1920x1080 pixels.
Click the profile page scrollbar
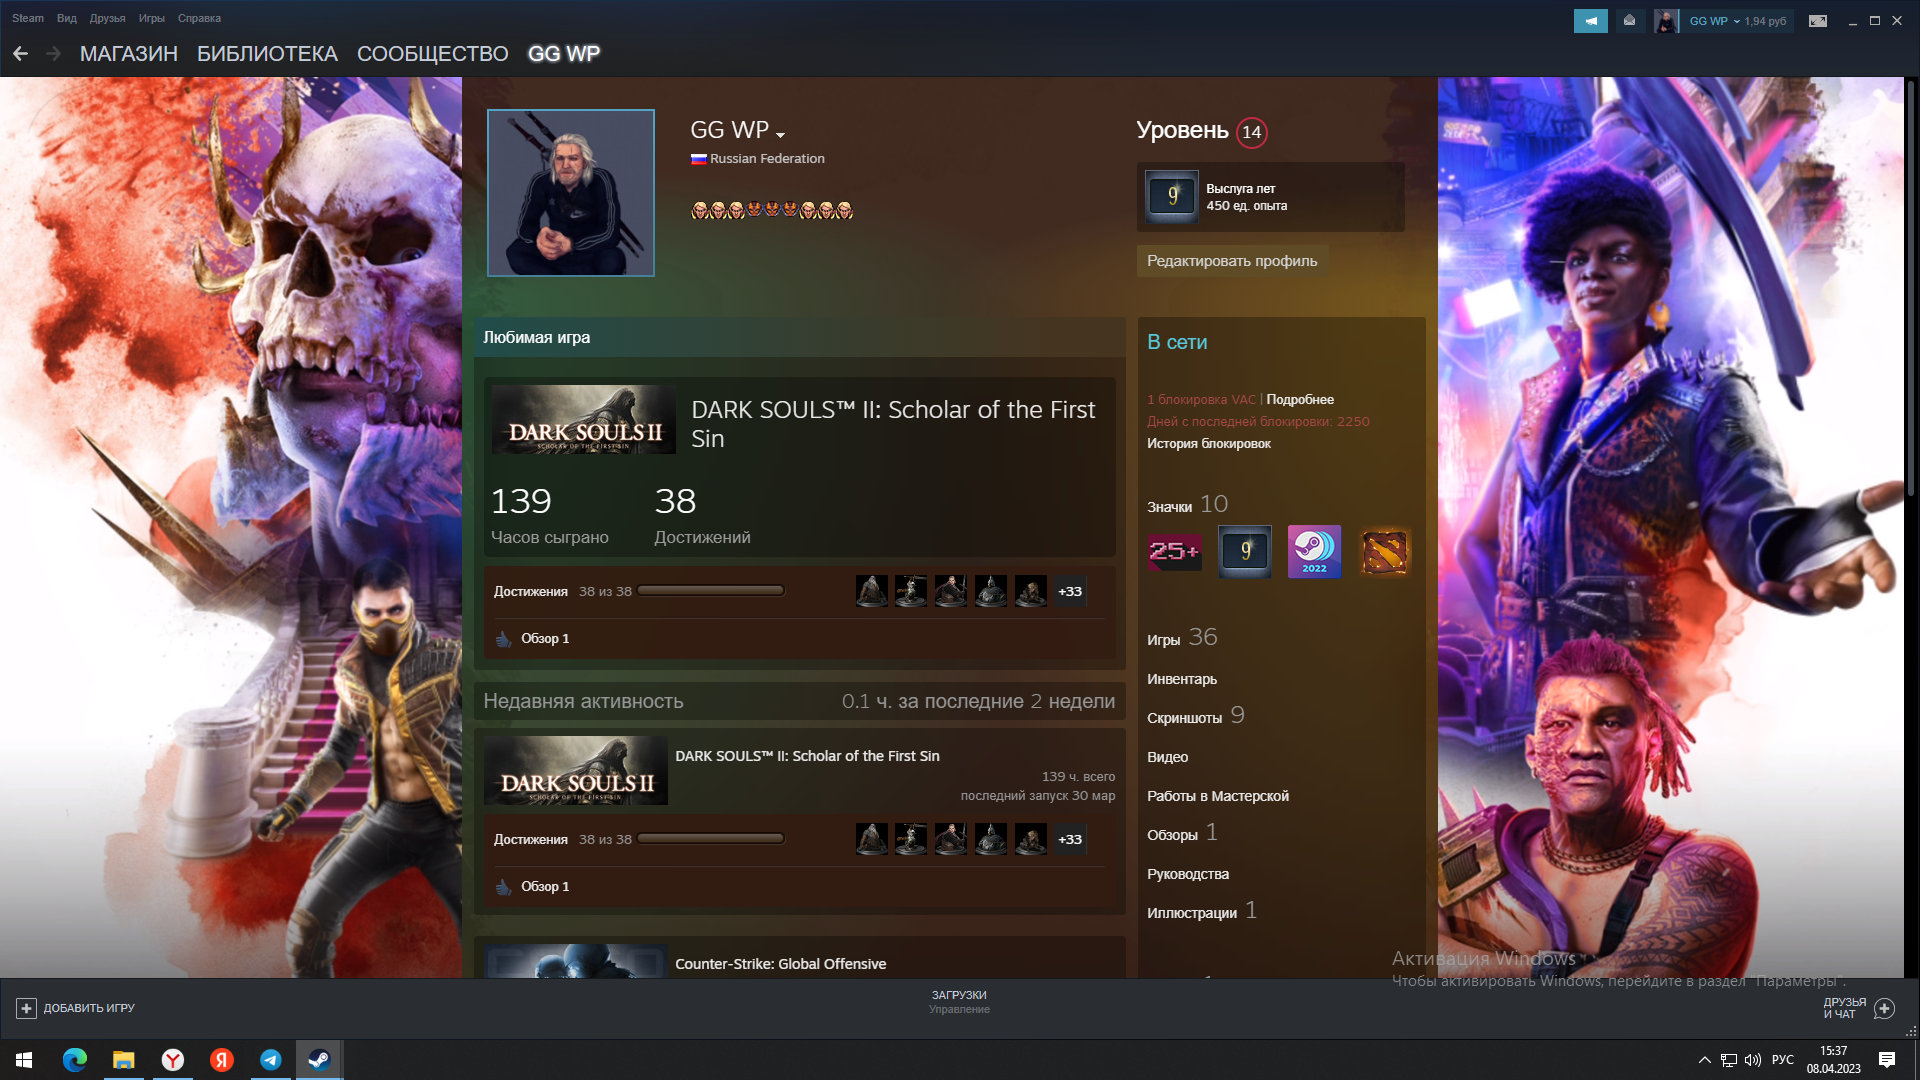click(1911, 290)
